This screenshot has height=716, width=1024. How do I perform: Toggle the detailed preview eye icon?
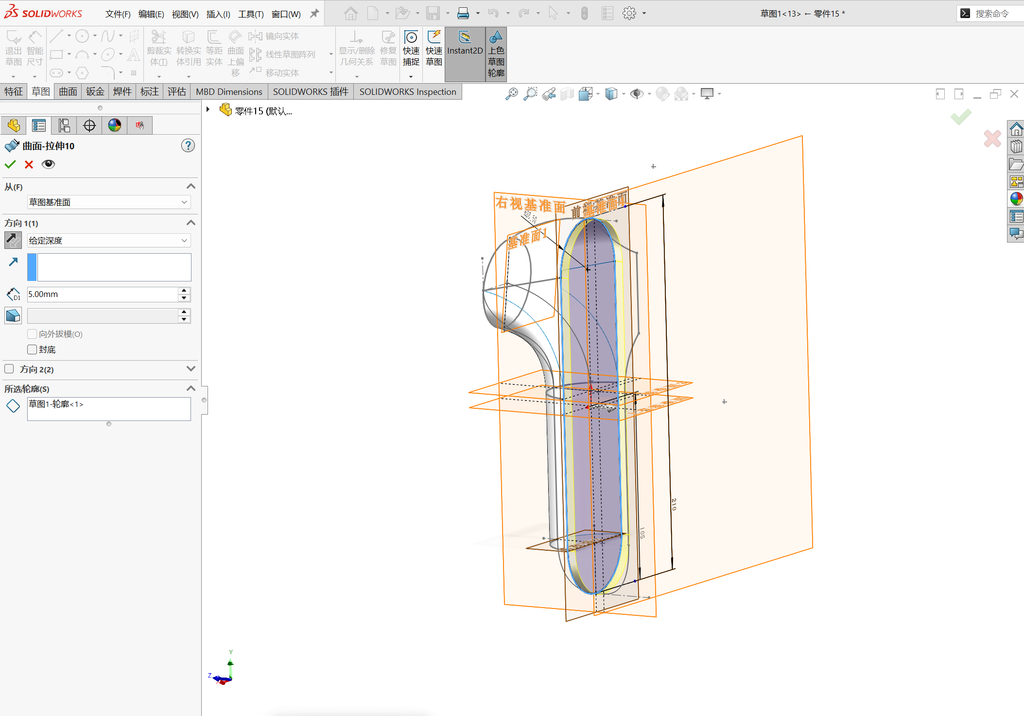click(x=48, y=165)
